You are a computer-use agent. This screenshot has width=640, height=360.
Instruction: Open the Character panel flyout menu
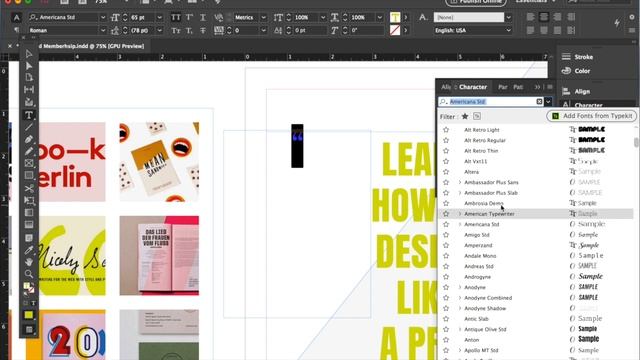[x=550, y=87]
